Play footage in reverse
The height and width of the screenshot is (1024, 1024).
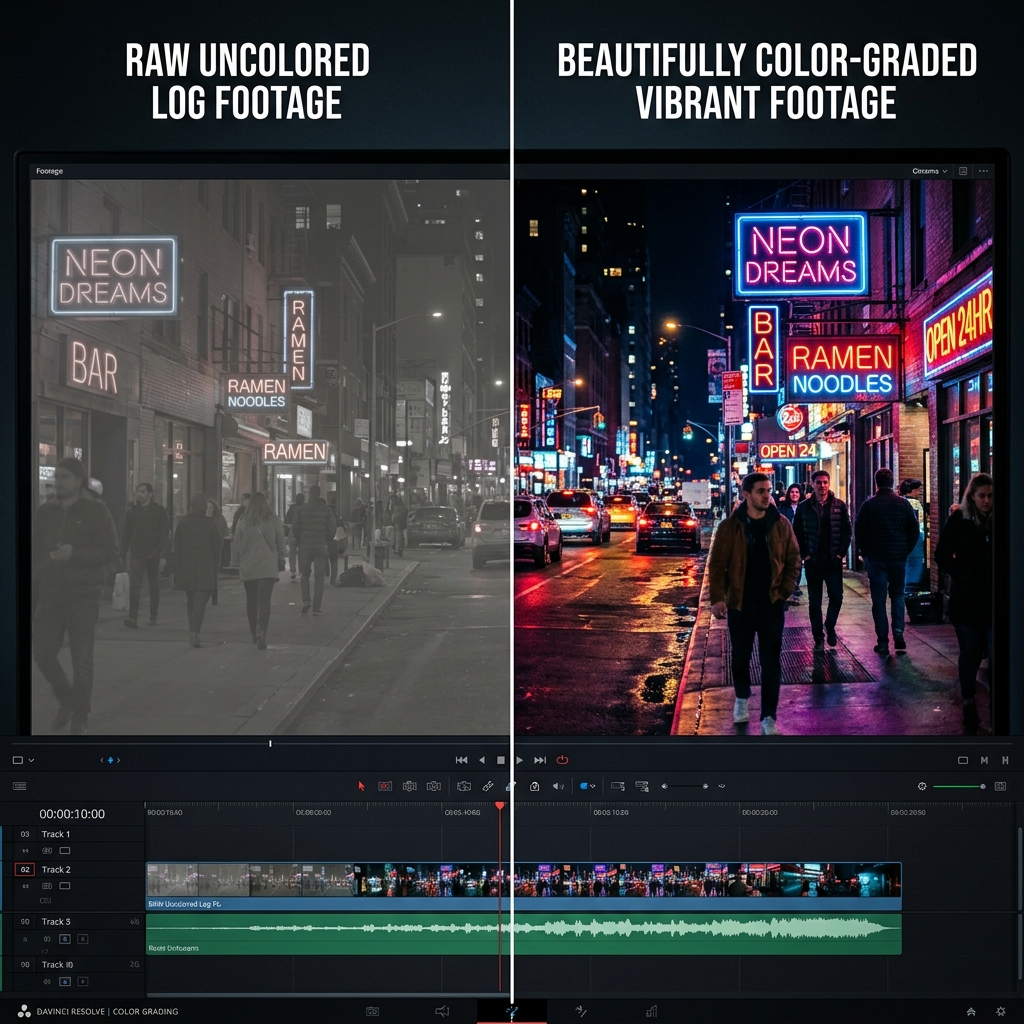(x=482, y=760)
